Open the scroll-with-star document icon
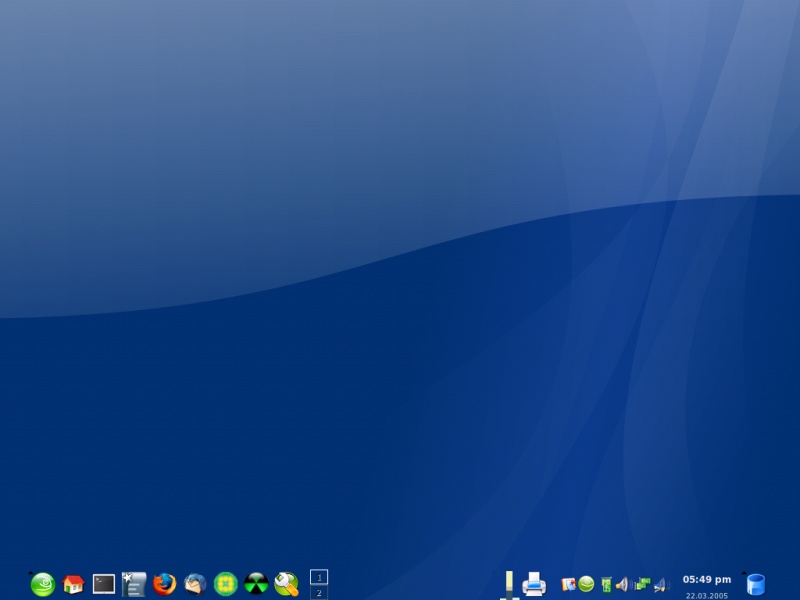Screen dimensions: 800x600 (x=134, y=584)
